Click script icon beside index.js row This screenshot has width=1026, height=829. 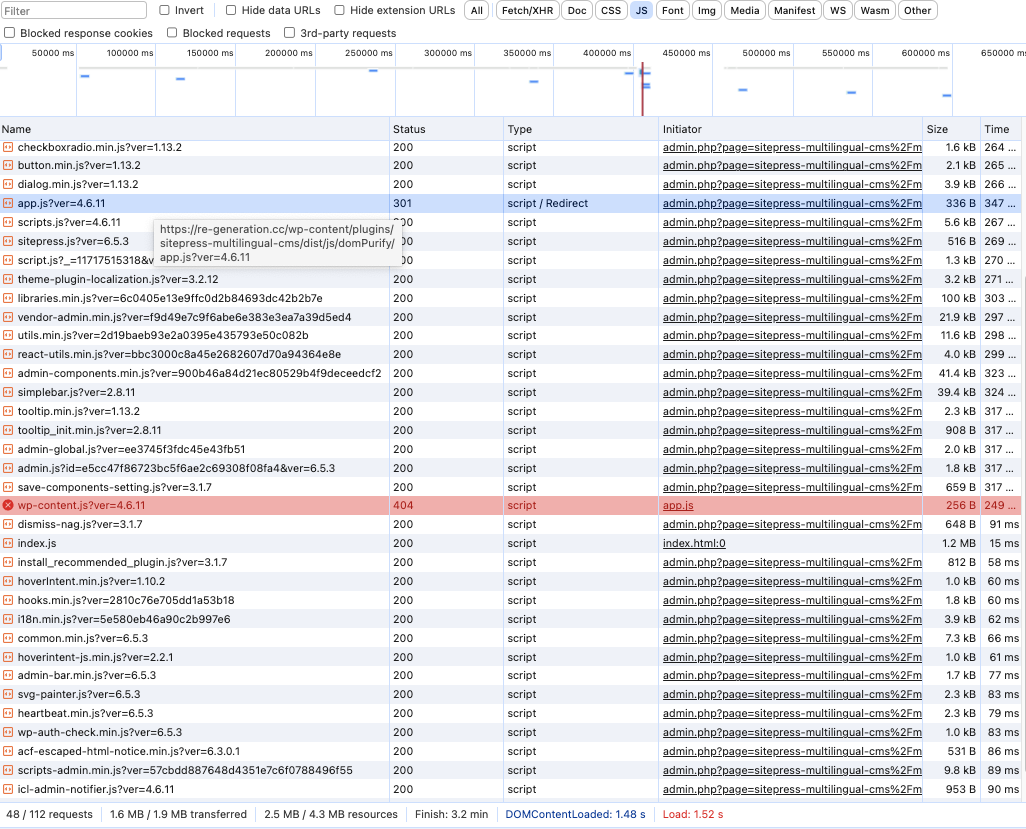[8, 543]
